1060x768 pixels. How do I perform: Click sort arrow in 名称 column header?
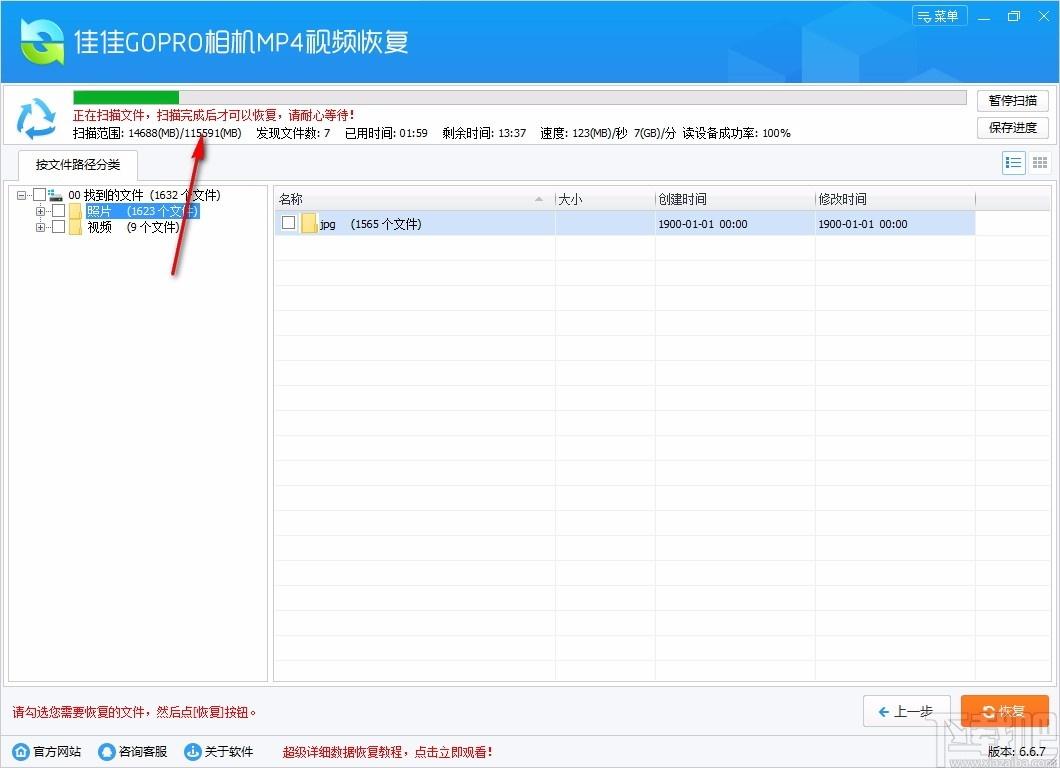(x=539, y=199)
